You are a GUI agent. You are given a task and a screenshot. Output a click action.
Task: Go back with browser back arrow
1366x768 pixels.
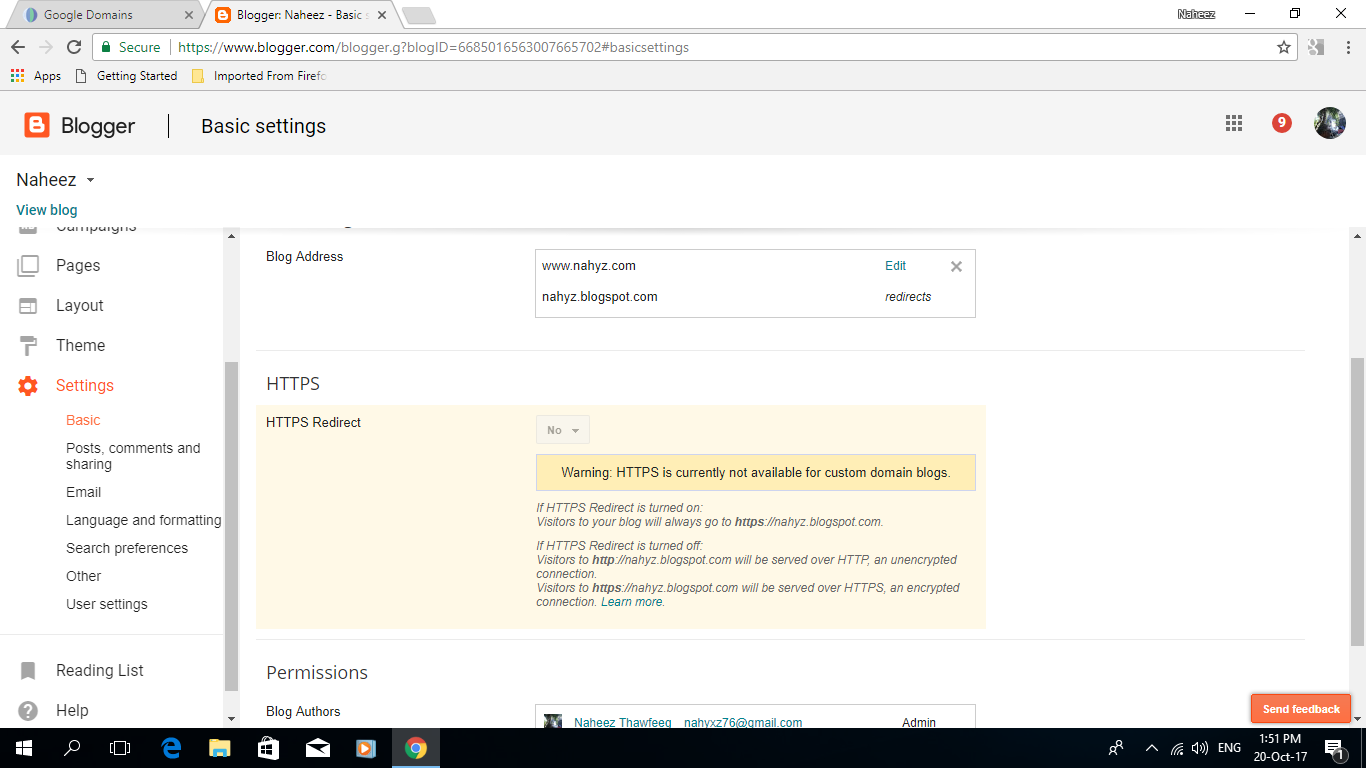pyautogui.click(x=18, y=47)
